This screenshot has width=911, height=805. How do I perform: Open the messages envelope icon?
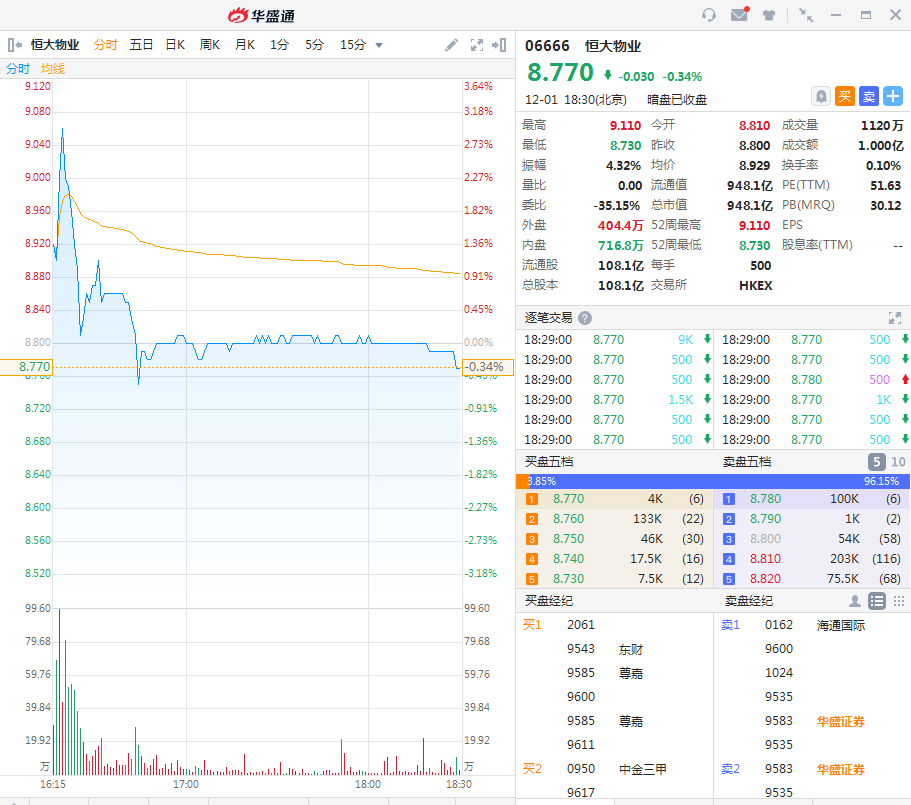(x=740, y=15)
